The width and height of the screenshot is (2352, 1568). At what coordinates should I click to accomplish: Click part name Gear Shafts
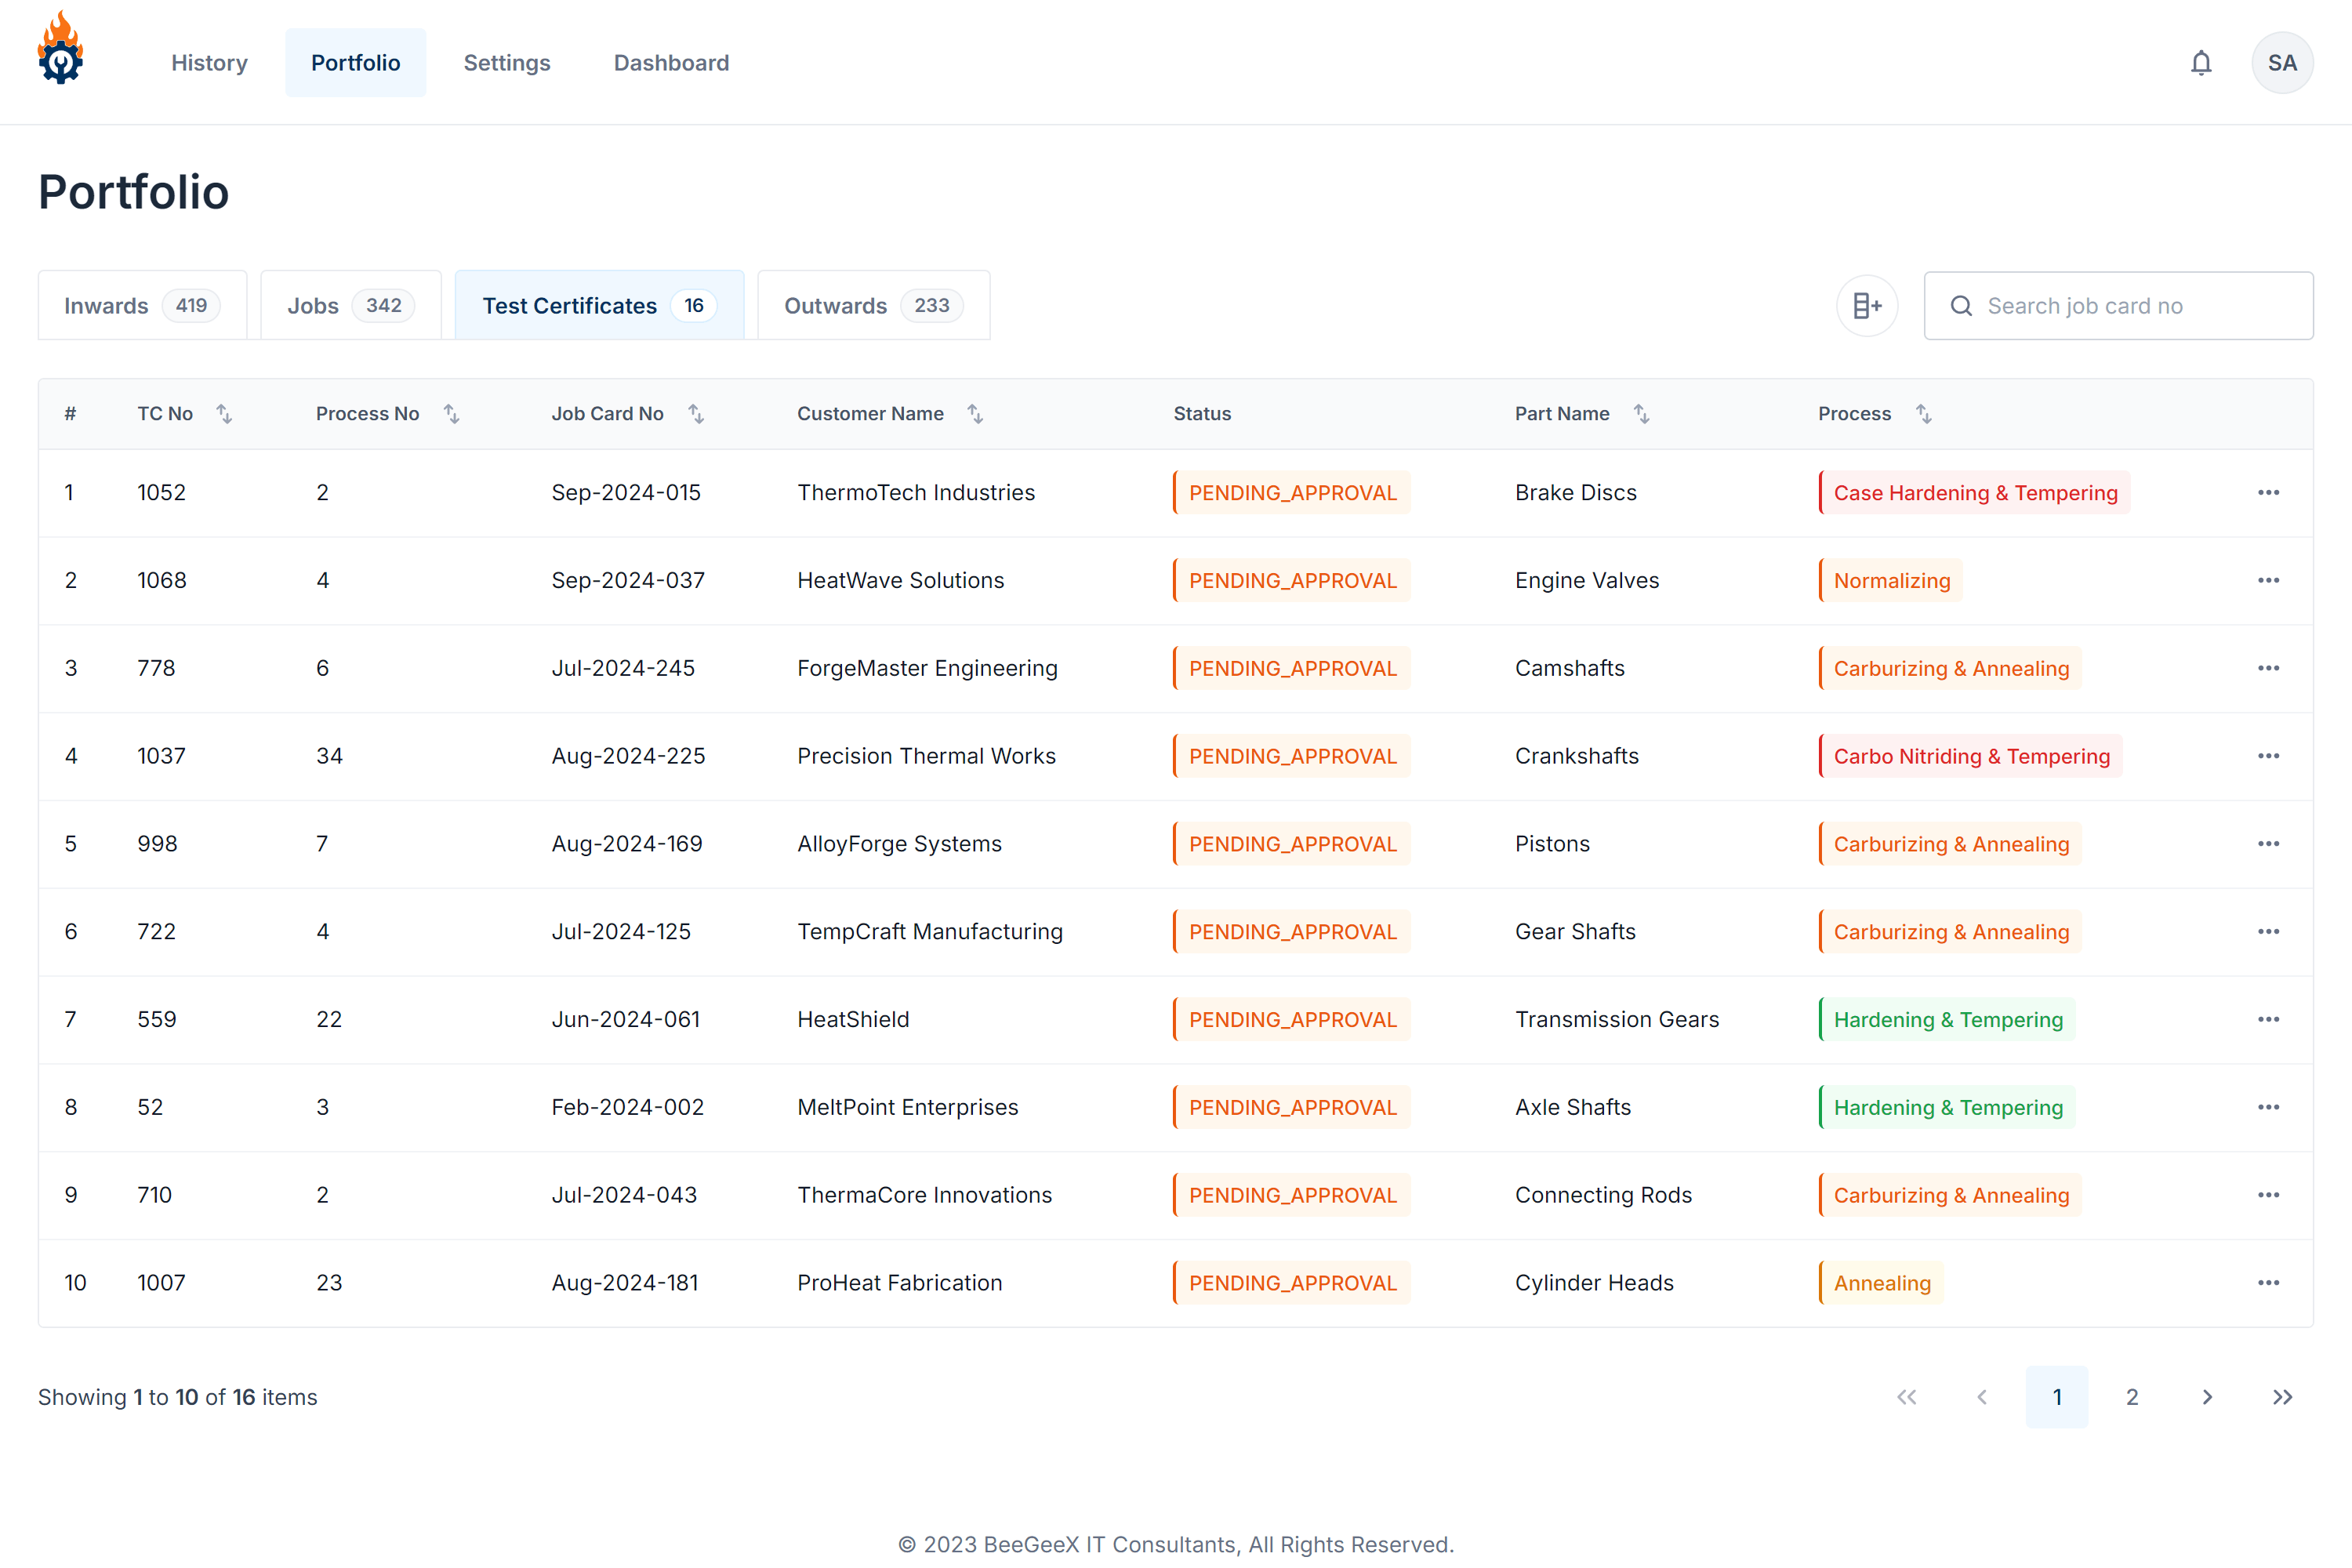(1575, 932)
